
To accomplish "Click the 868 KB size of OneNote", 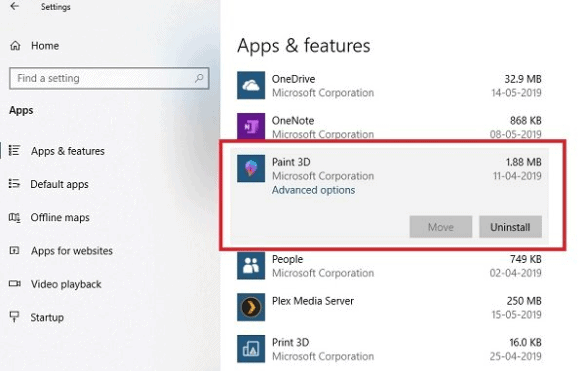I will [x=526, y=121].
